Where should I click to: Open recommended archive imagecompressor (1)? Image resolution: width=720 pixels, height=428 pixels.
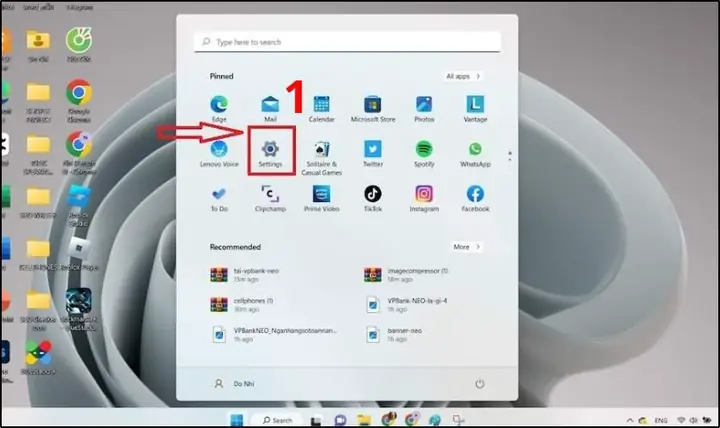point(406,275)
